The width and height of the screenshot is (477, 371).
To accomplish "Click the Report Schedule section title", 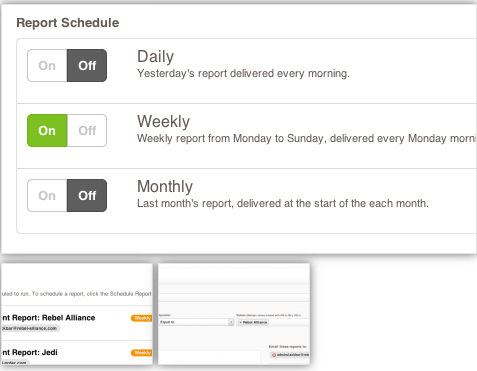I will coord(68,23).
